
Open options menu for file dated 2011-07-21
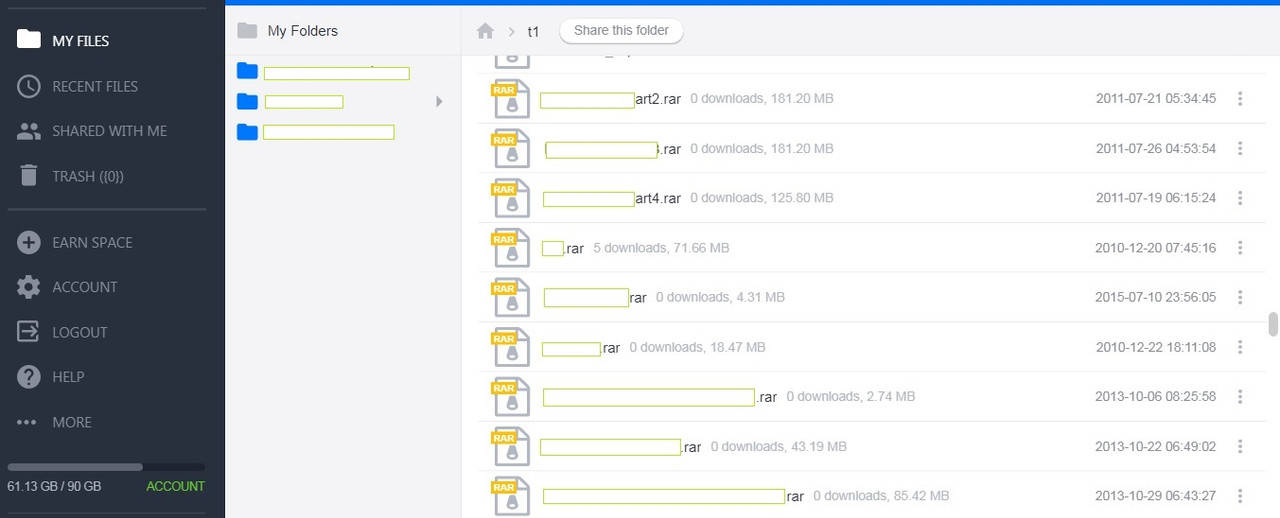[1240, 99]
